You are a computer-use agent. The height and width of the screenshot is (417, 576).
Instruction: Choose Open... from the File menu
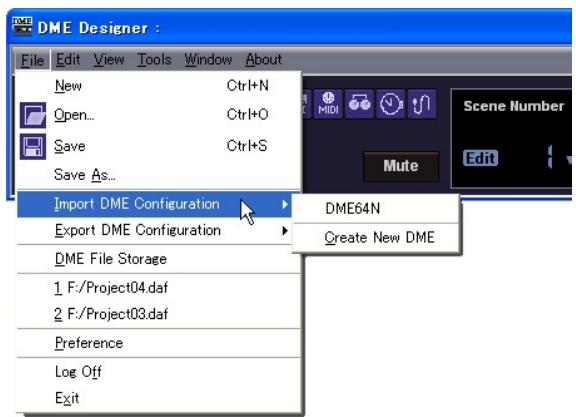click(159, 115)
